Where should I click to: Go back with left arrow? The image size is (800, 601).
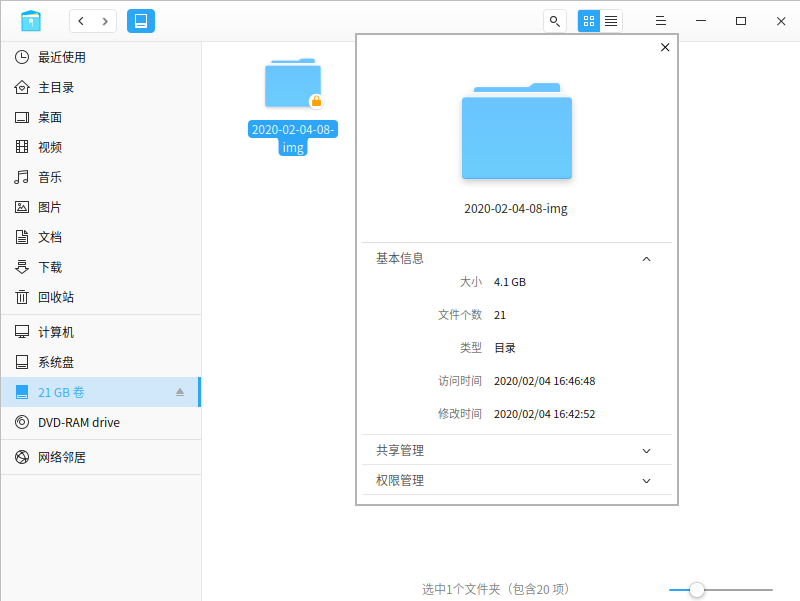pyautogui.click(x=81, y=21)
